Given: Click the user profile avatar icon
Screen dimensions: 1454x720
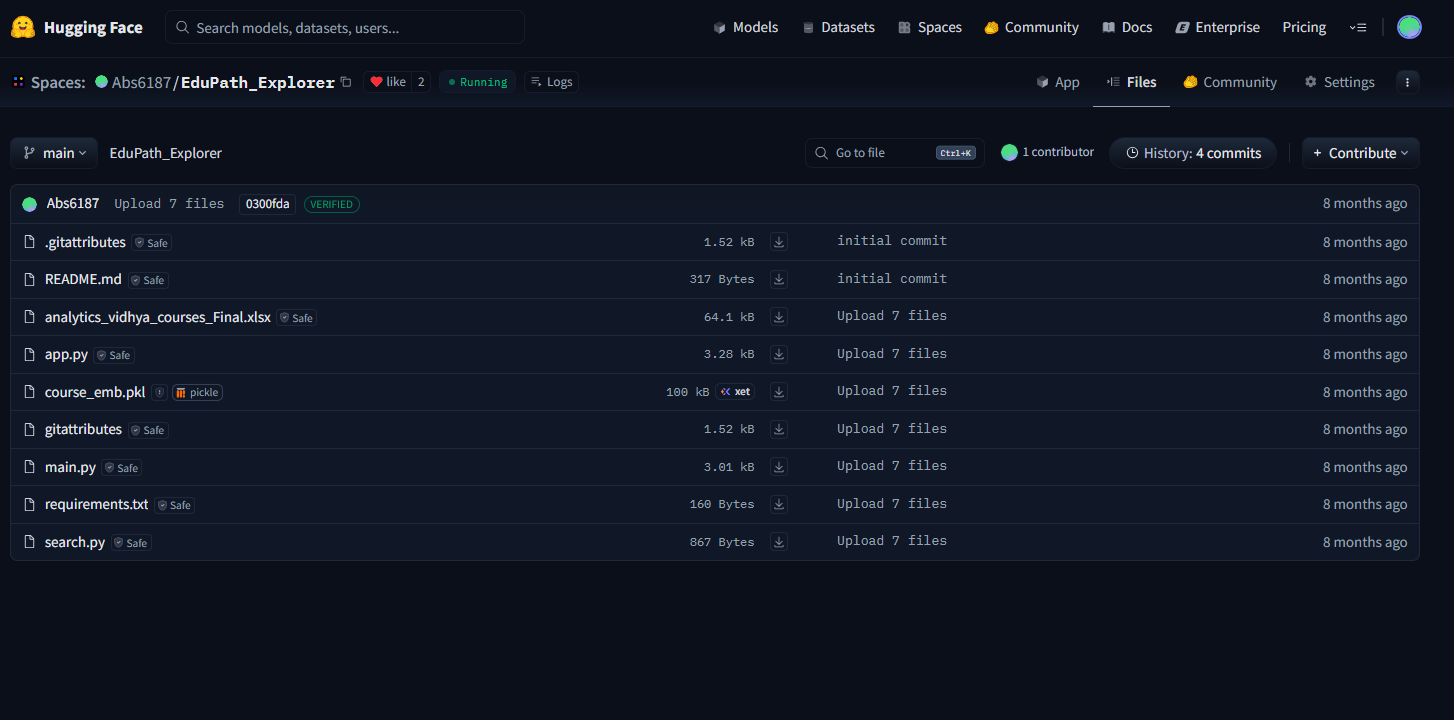Looking at the screenshot, I should click(1409, 27).
